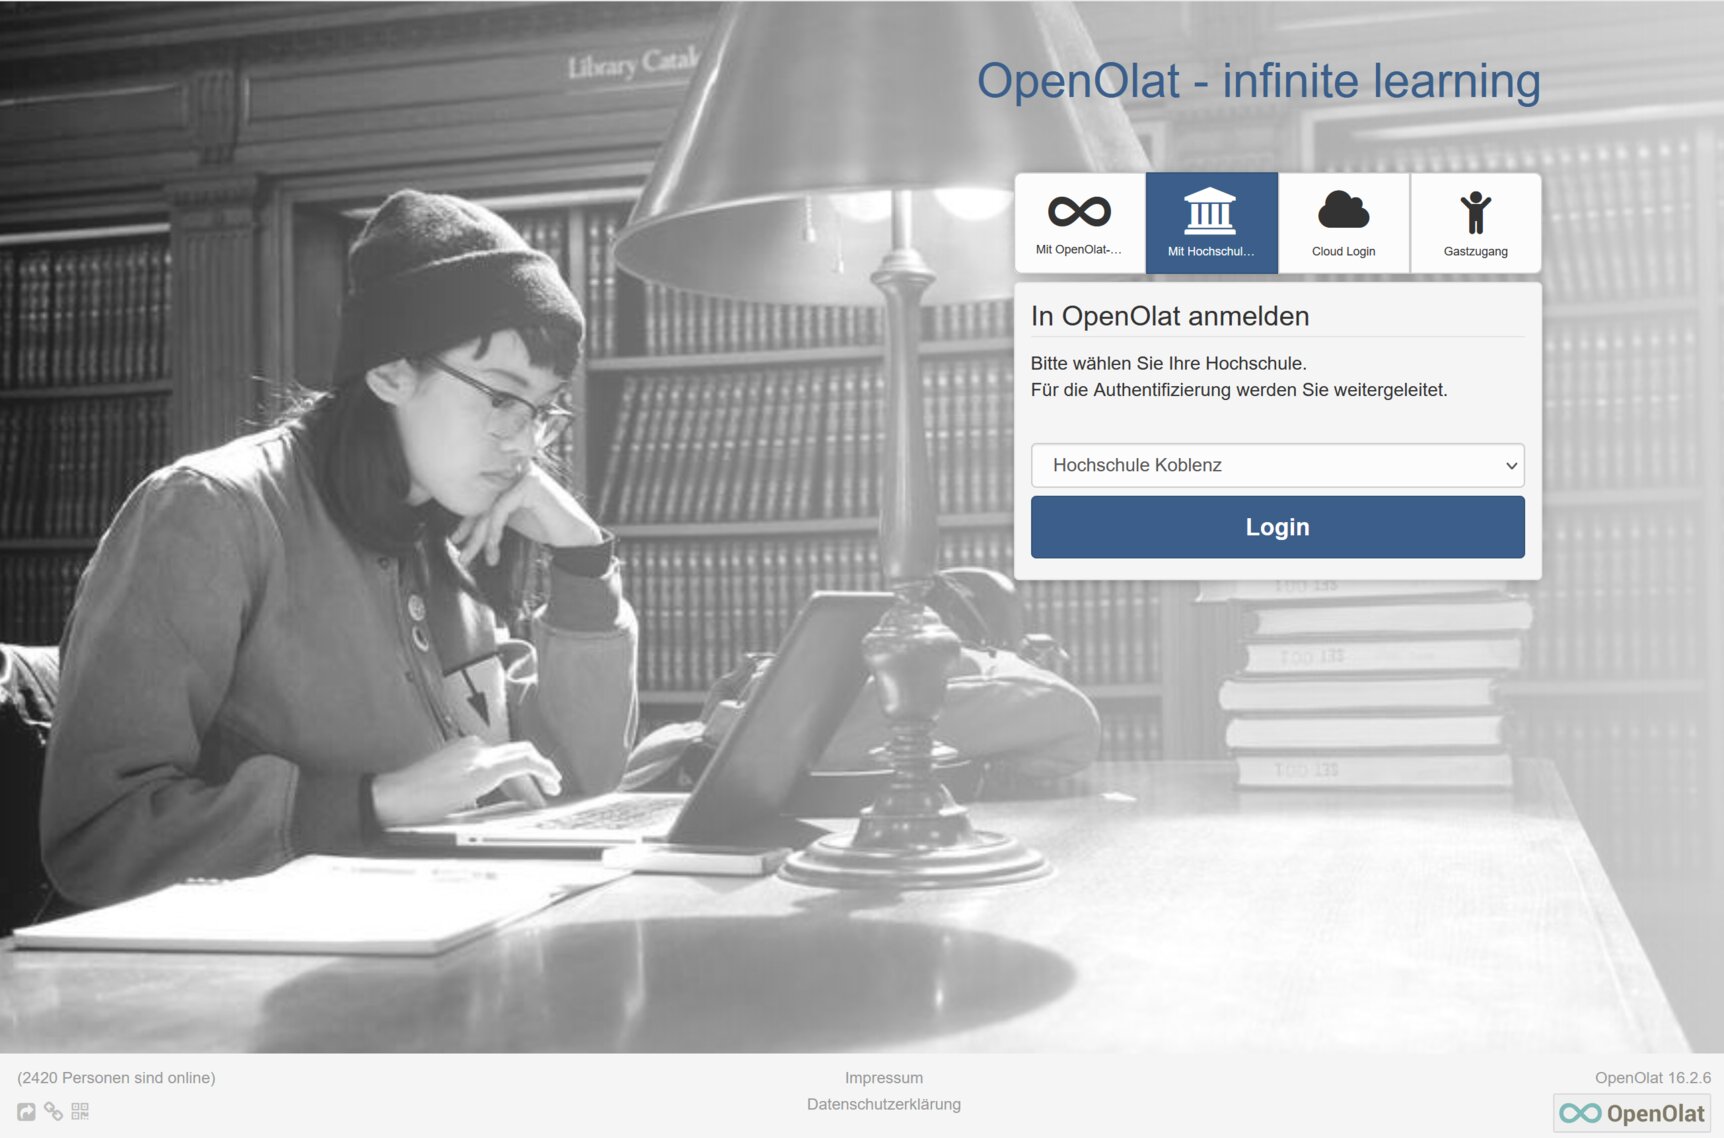Click the chevron arrow of university selector
The height and width of the screenshot is (1138, 1724).
(x=1511, y=466)
